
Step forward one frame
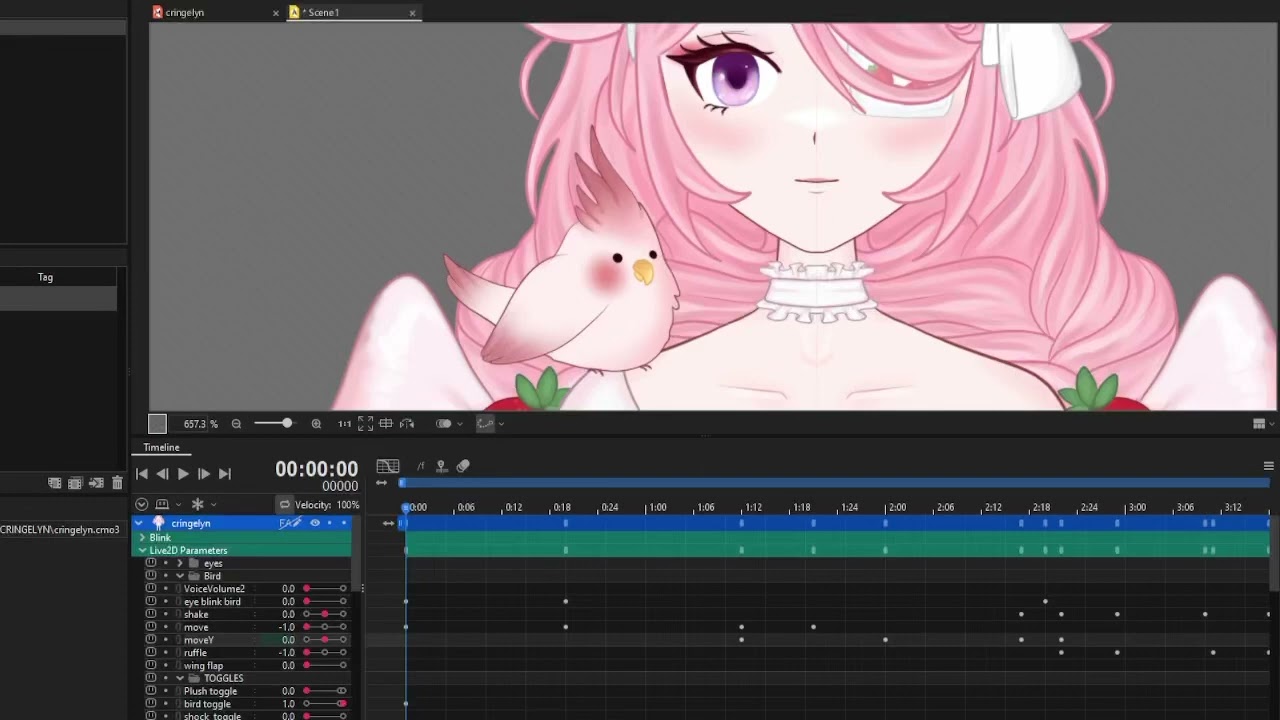pos(204,474)
